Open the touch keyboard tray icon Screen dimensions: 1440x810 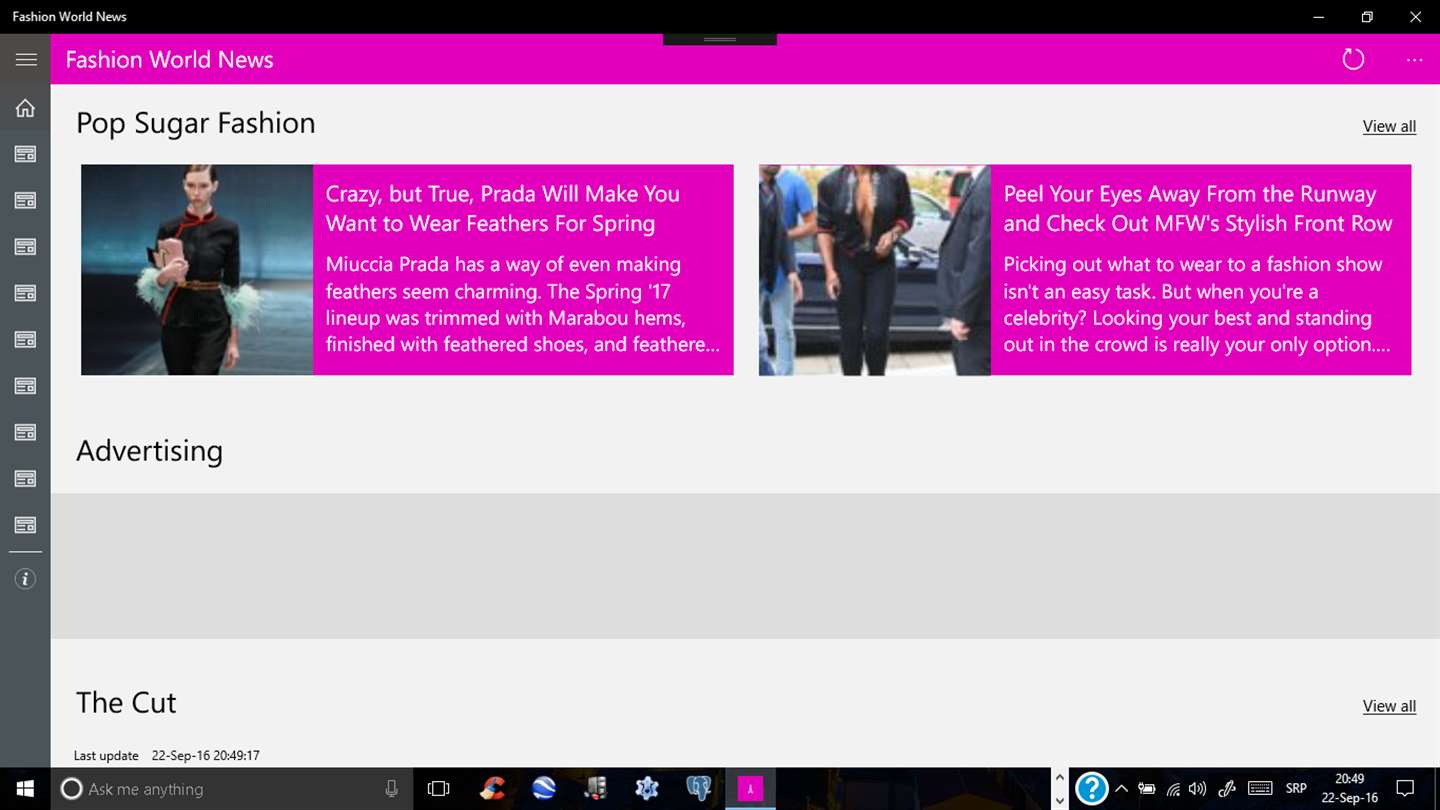[x=1260, y=789]
